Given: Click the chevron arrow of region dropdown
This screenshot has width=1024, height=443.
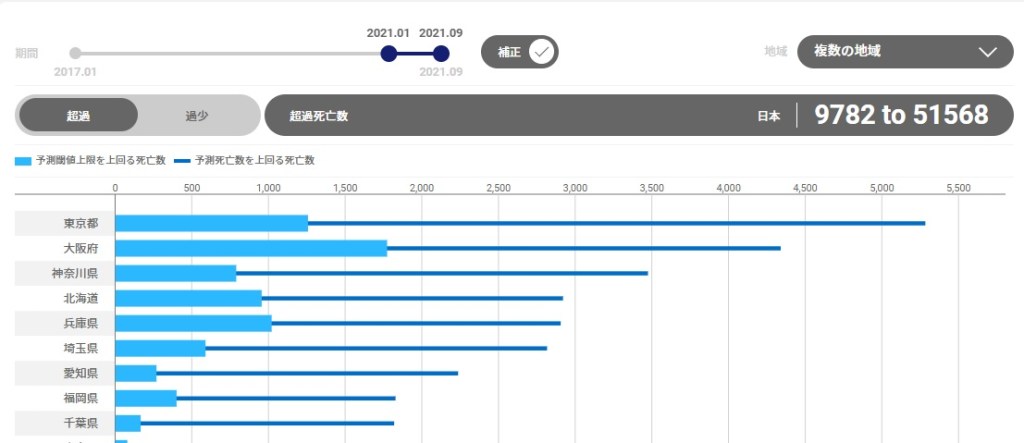Looking at the screenshot, I should (987, 52).
